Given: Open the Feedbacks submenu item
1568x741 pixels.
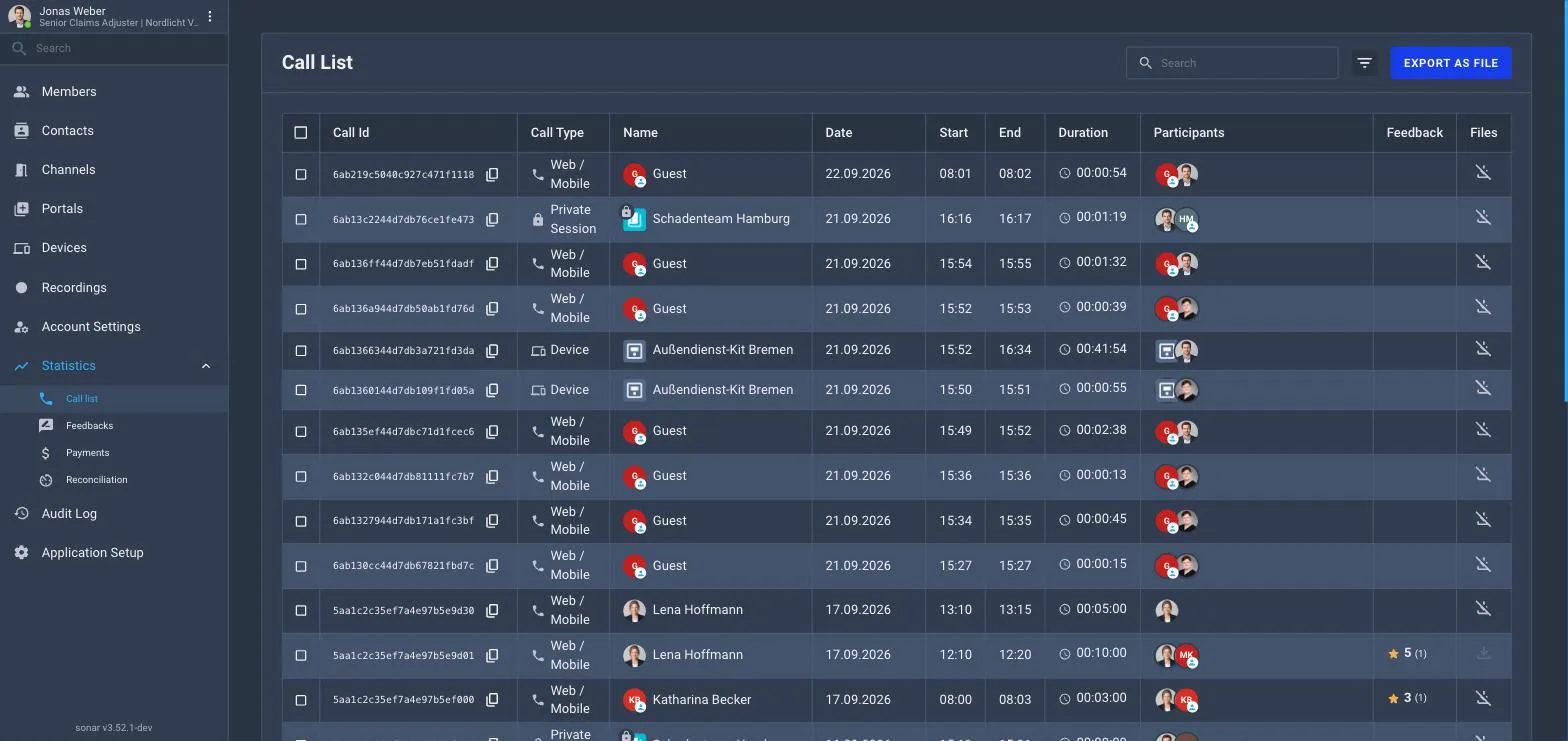Looking at the screenshot, I should point(114,426).
